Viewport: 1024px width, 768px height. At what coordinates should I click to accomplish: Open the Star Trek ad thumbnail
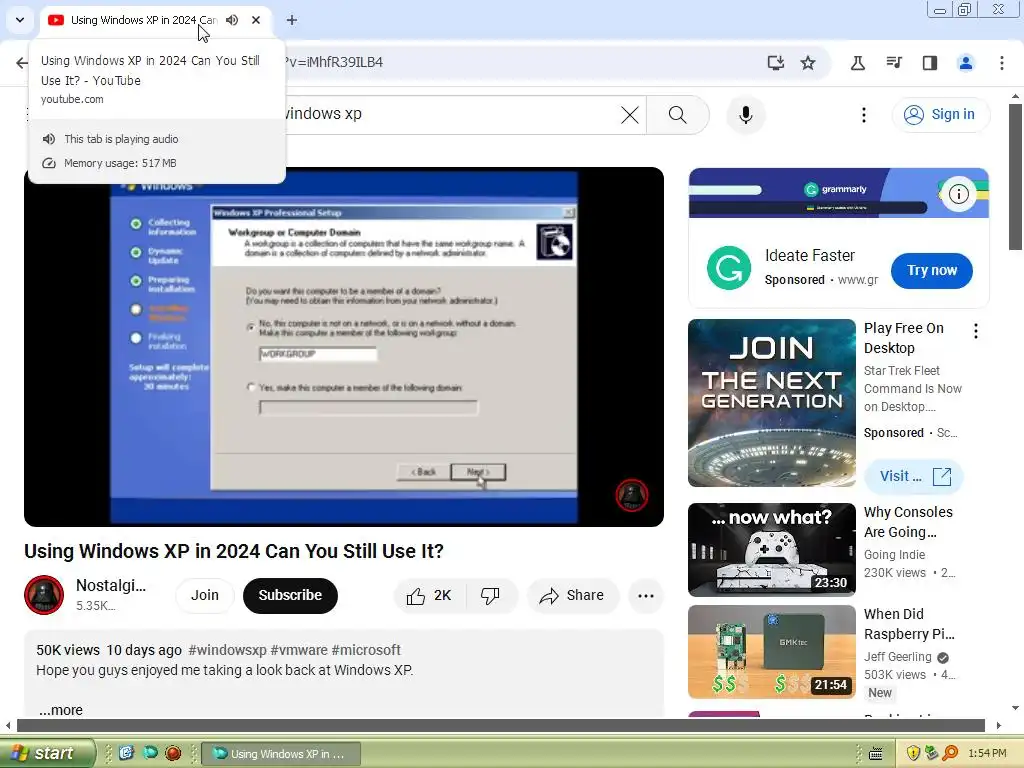pos(771,403)
